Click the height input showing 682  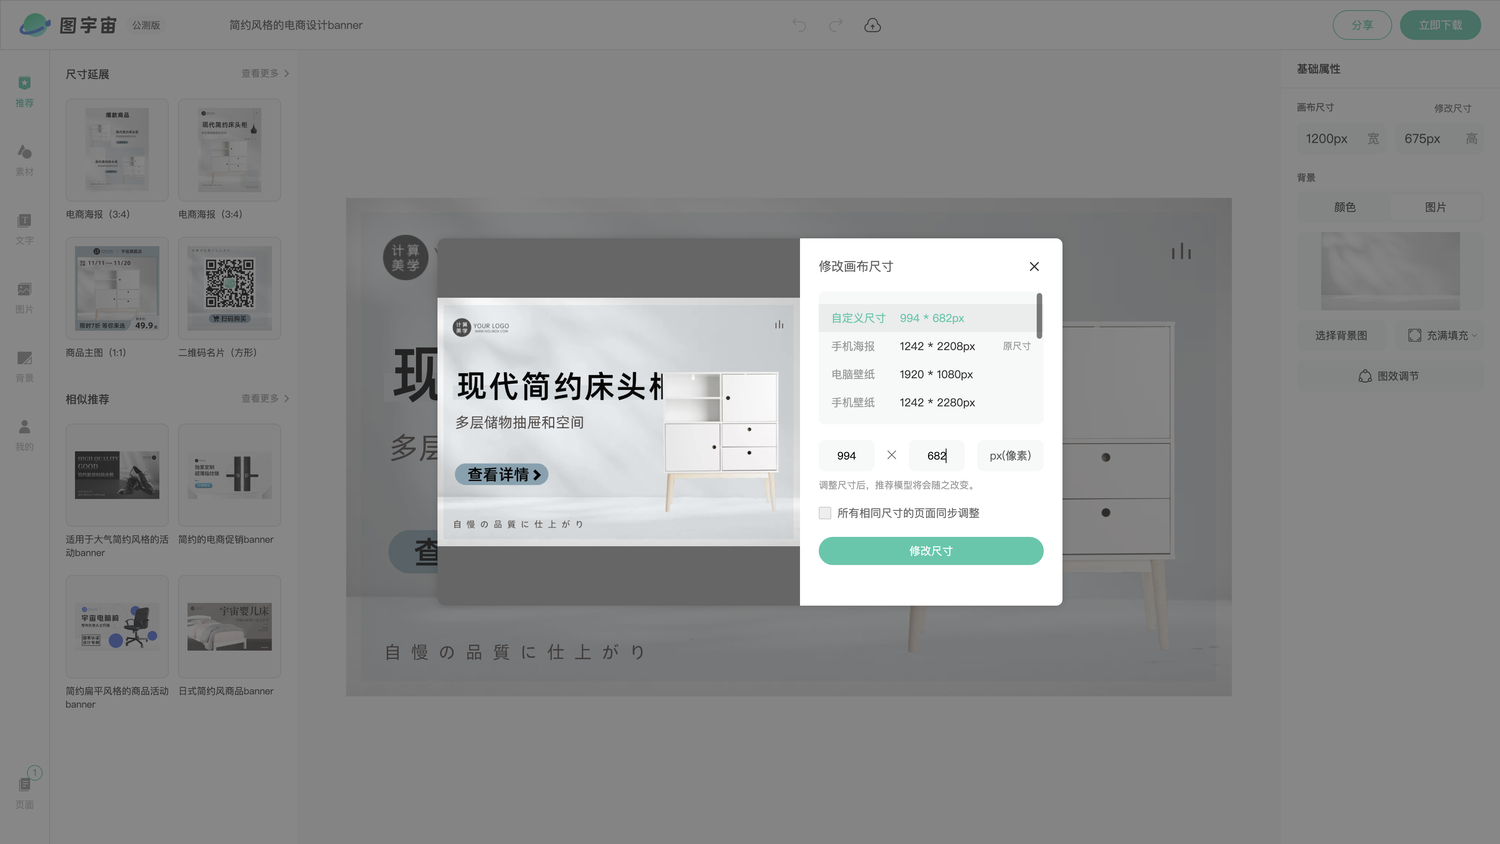[937, 456]
